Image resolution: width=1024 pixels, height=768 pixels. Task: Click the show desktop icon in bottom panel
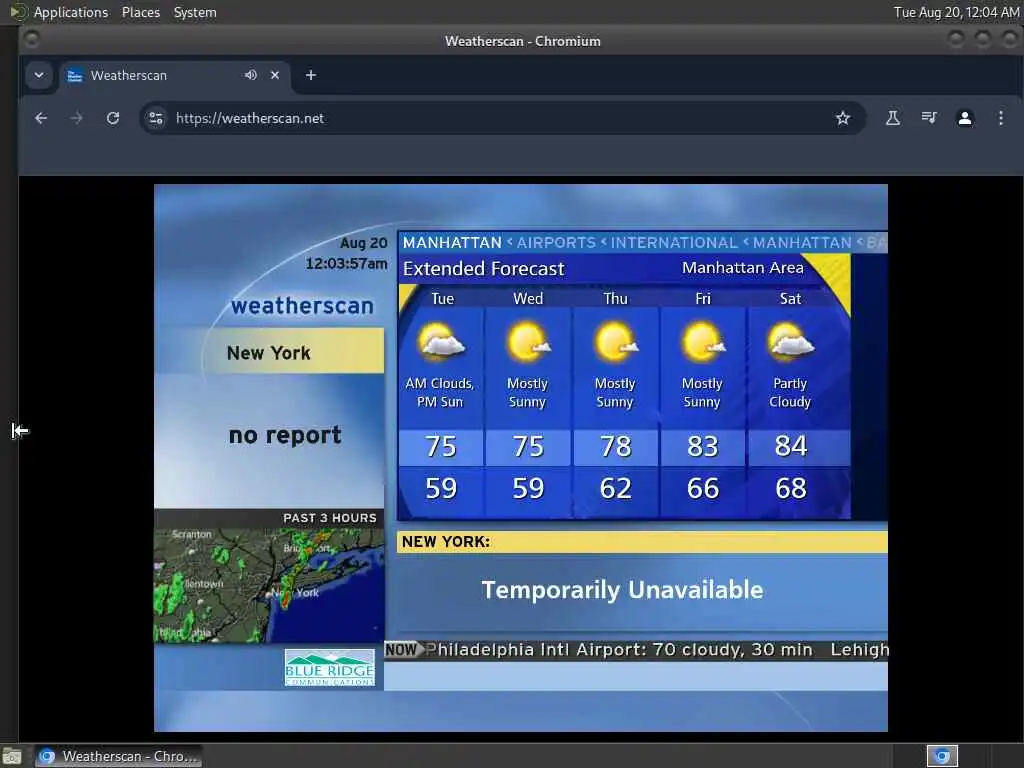[12, 756]
